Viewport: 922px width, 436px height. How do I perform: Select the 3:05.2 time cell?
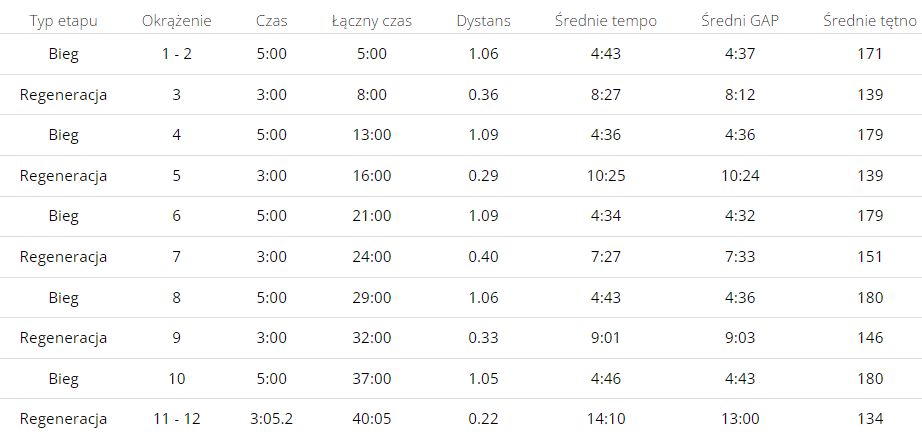[x=271, y=419]
